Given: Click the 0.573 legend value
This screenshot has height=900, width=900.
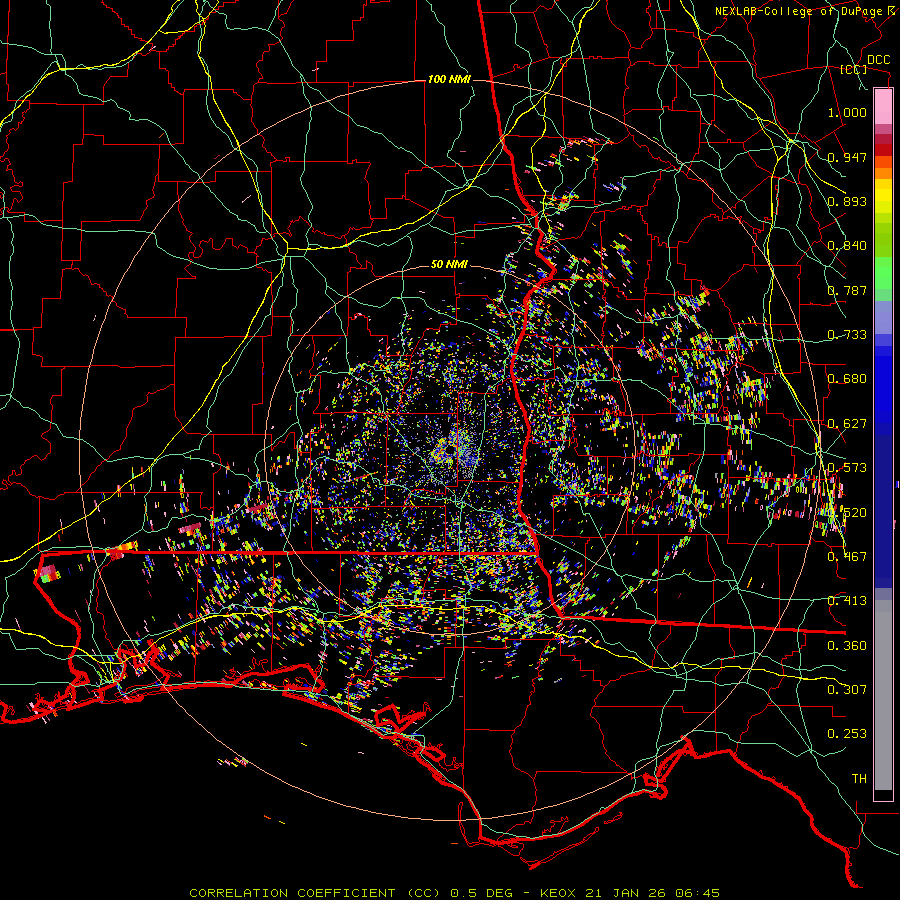Looking at the screenshot, I should pyautogui.click(x=847, y=468).
